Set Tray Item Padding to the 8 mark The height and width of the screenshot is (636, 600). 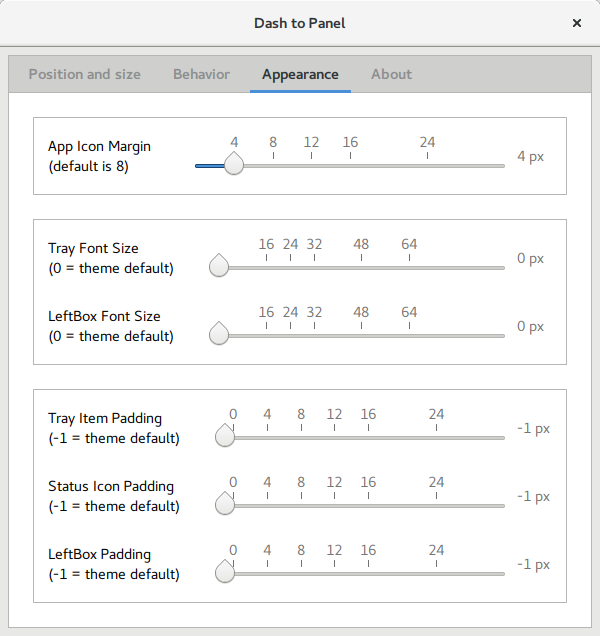[300, 437]
